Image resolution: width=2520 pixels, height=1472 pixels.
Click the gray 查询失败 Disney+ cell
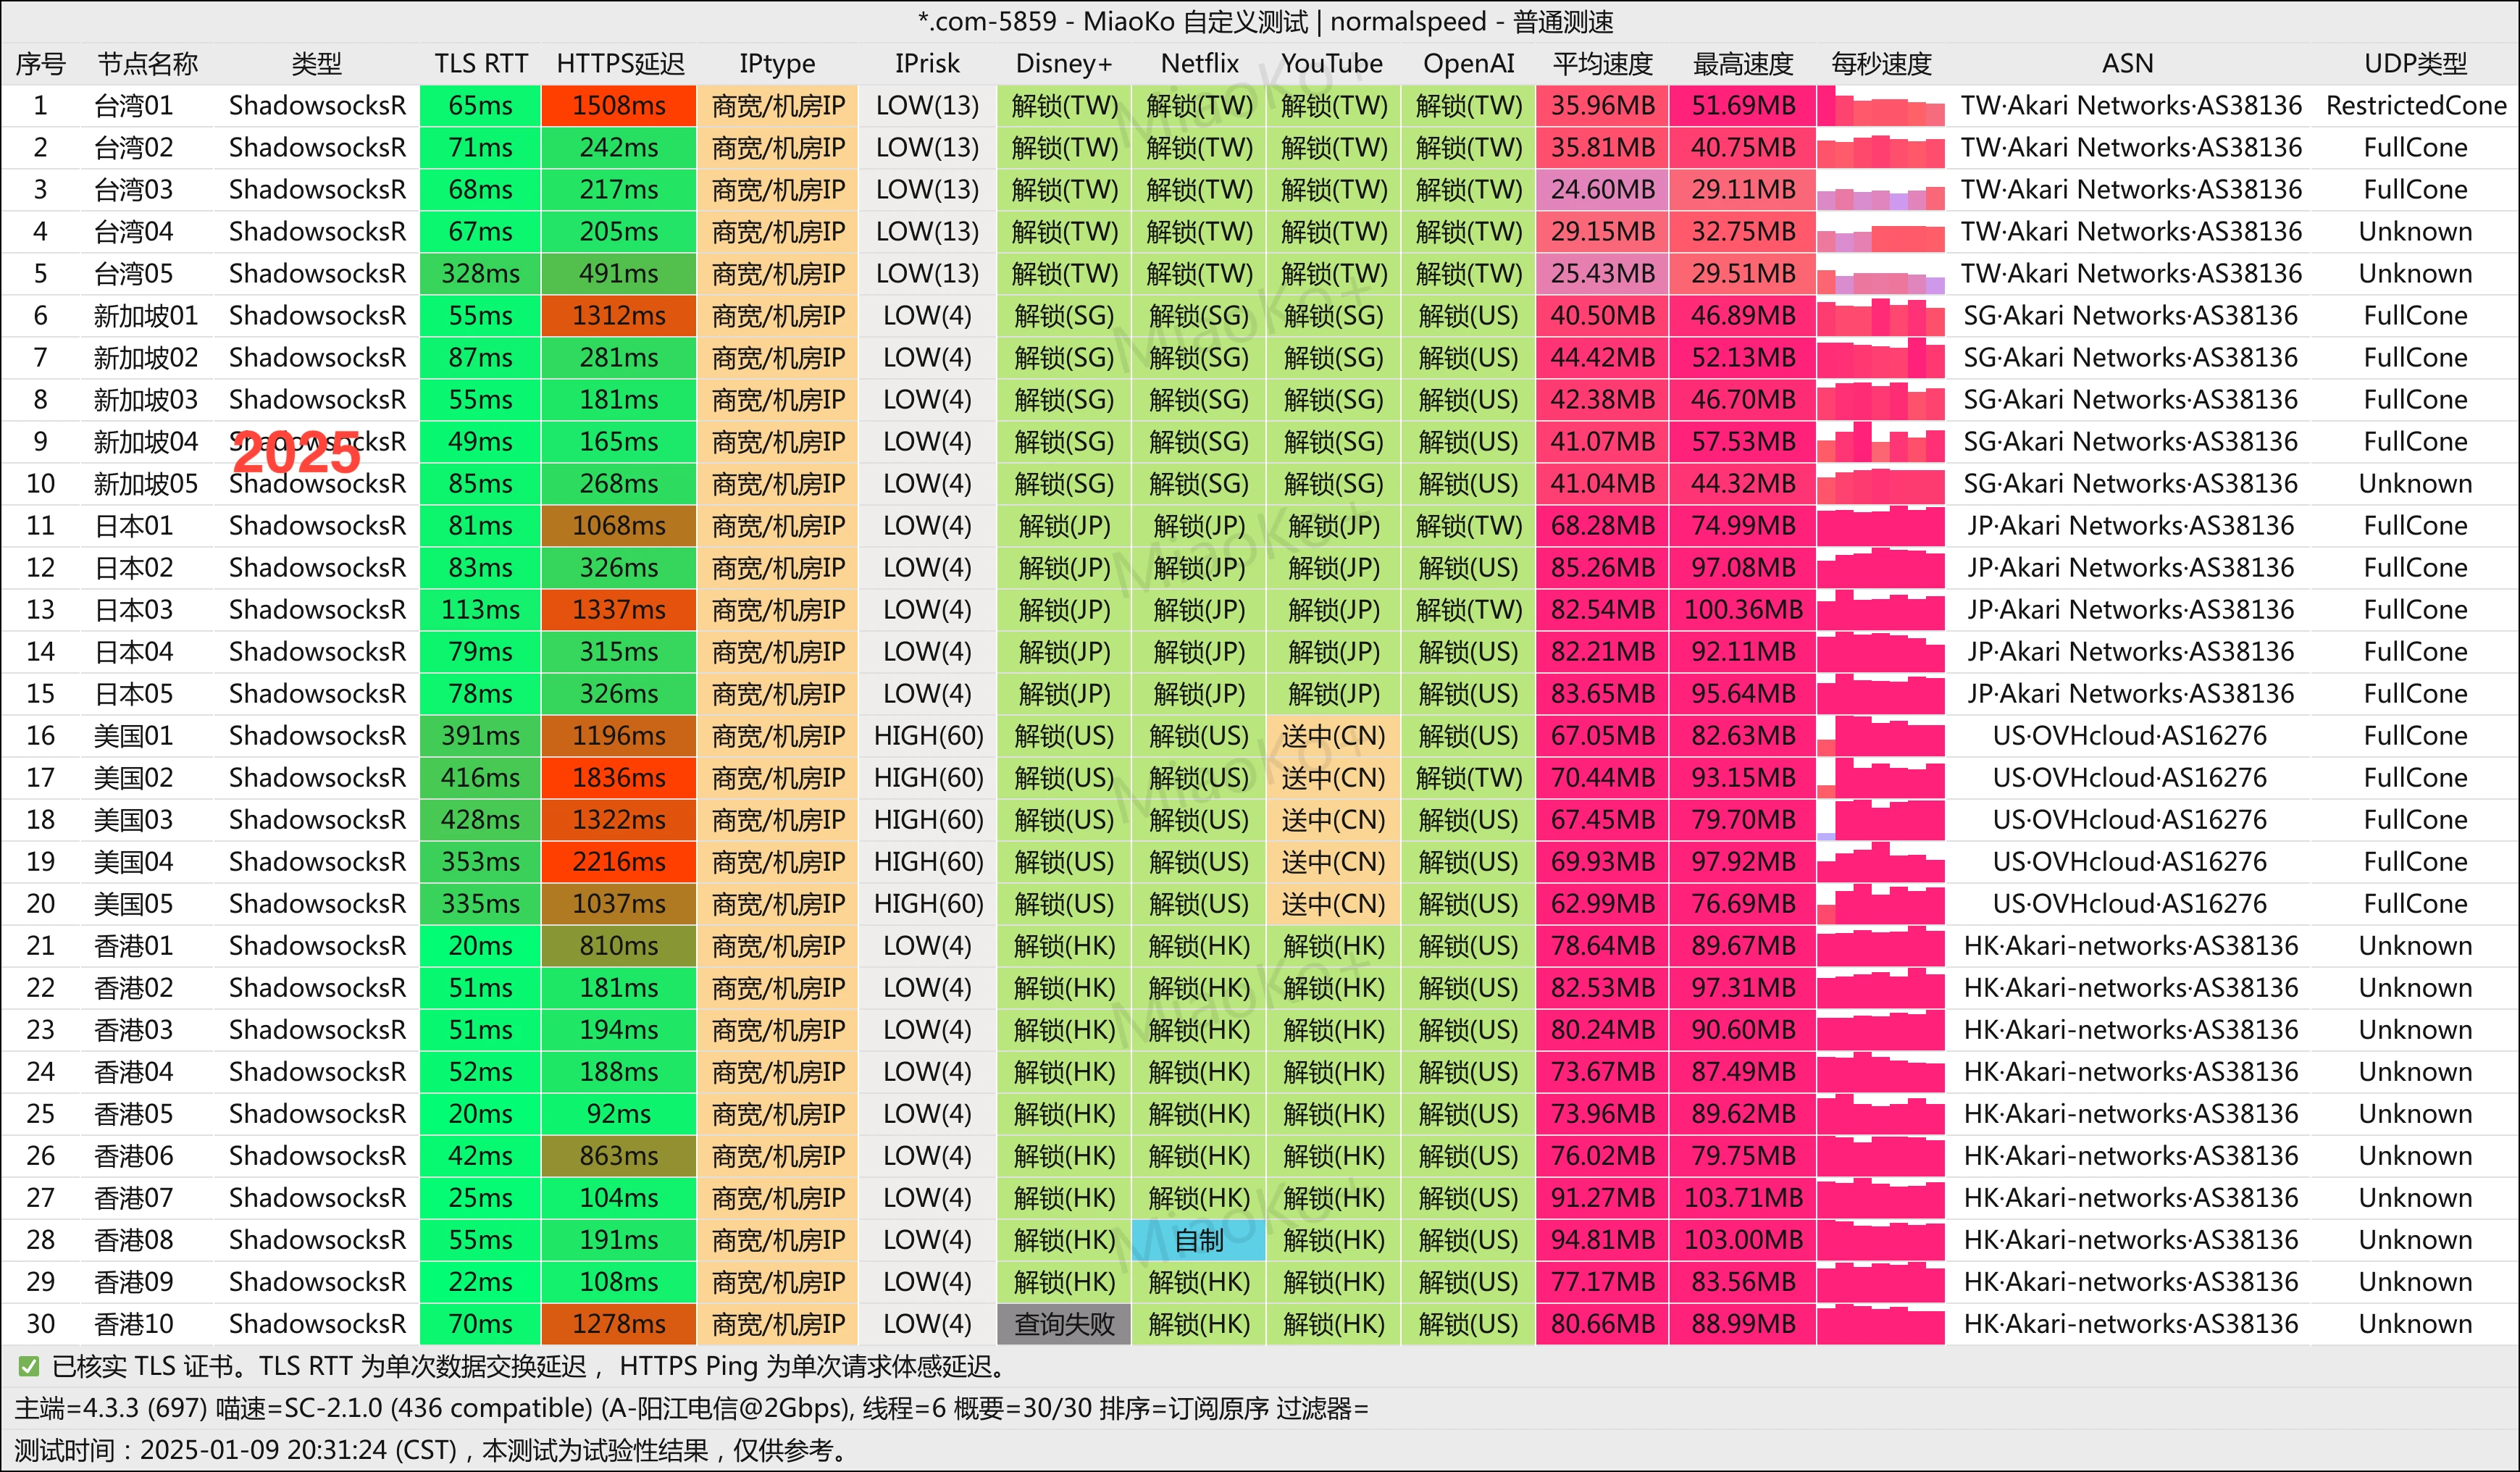tap(1064, 1324)
